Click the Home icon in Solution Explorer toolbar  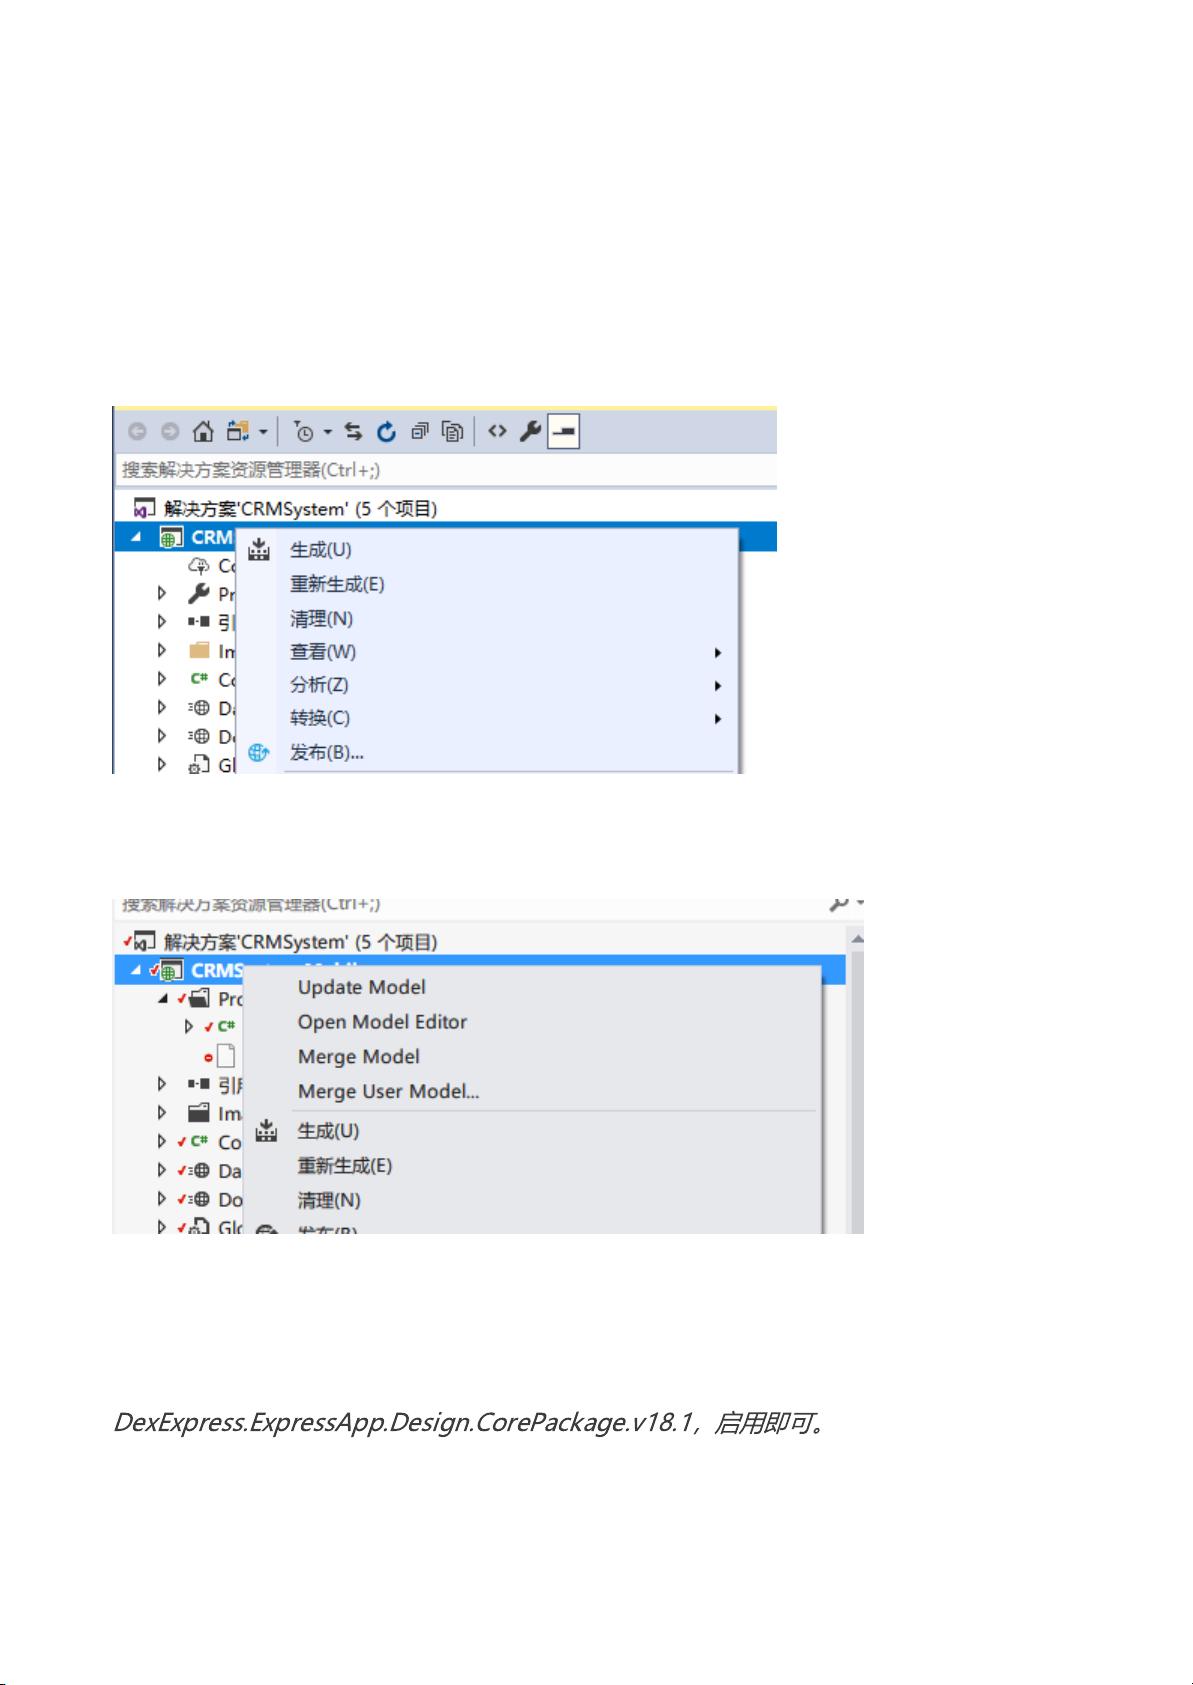click(203, 432)
